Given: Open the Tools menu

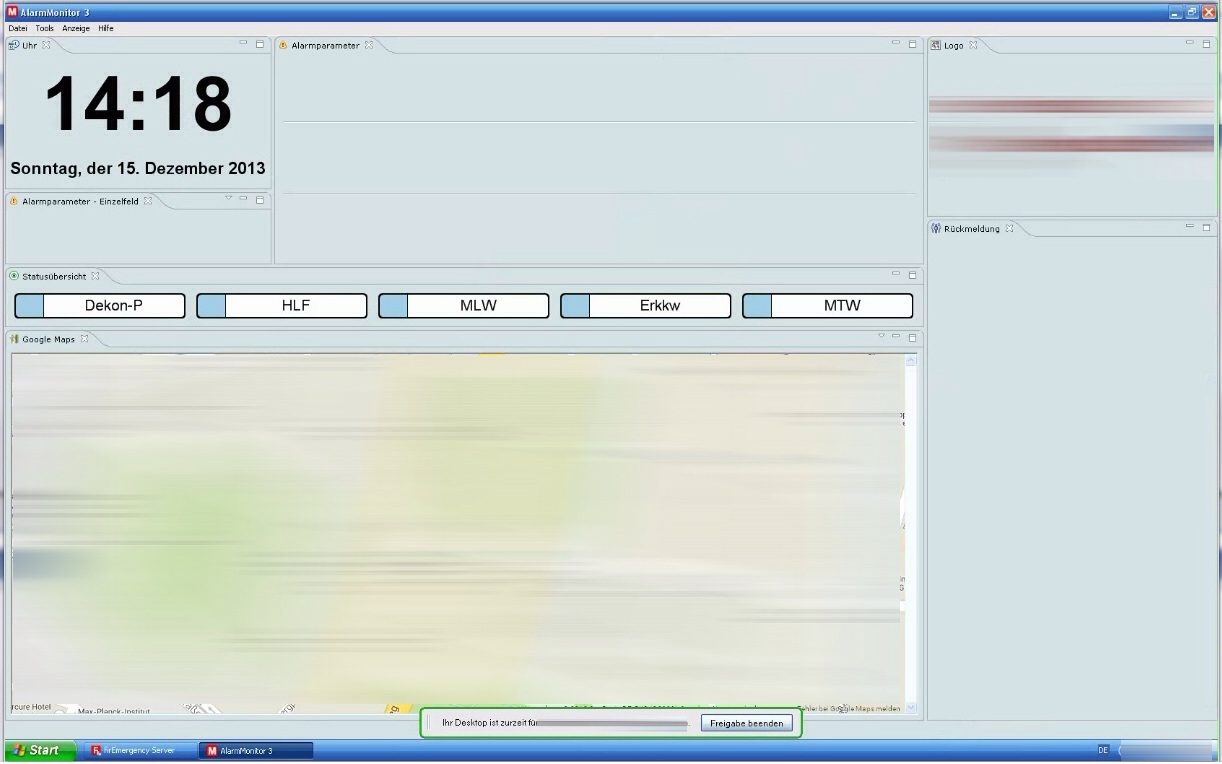Looking at the screenshot, I should coord(45,28).
